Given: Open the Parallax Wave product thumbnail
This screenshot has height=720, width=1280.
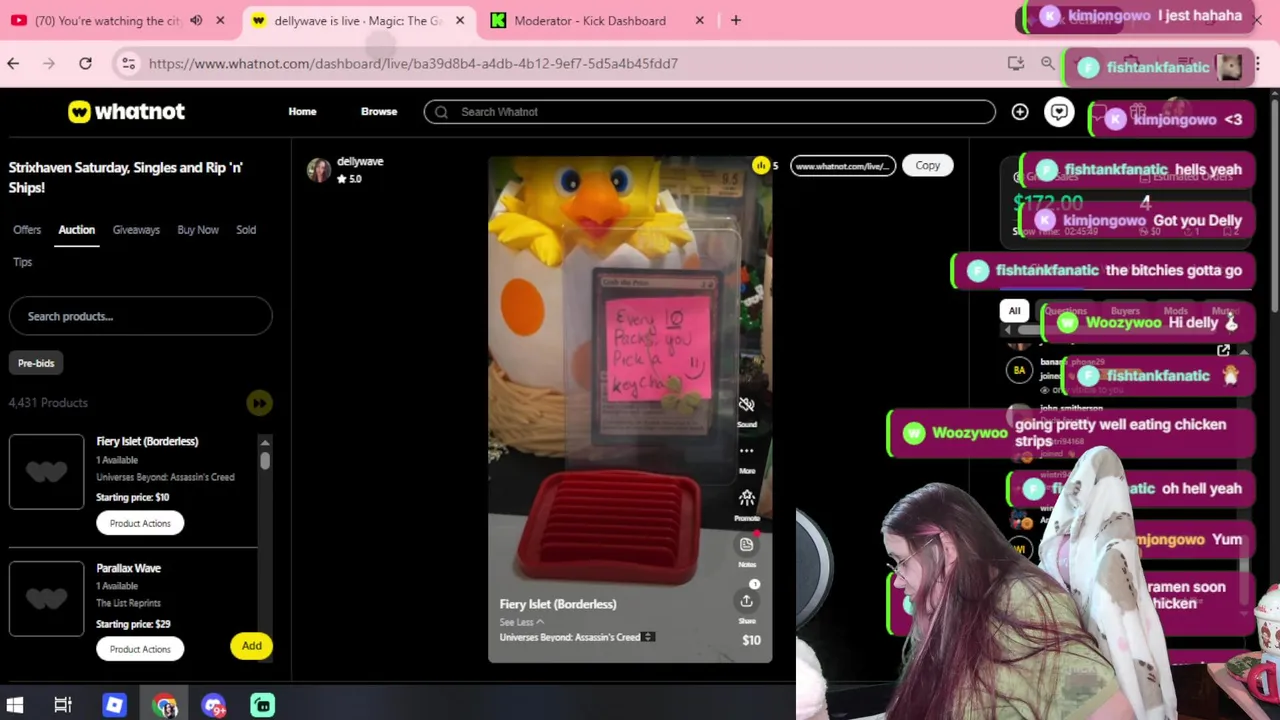Looking at the screenshot, I should coord(46,598).
